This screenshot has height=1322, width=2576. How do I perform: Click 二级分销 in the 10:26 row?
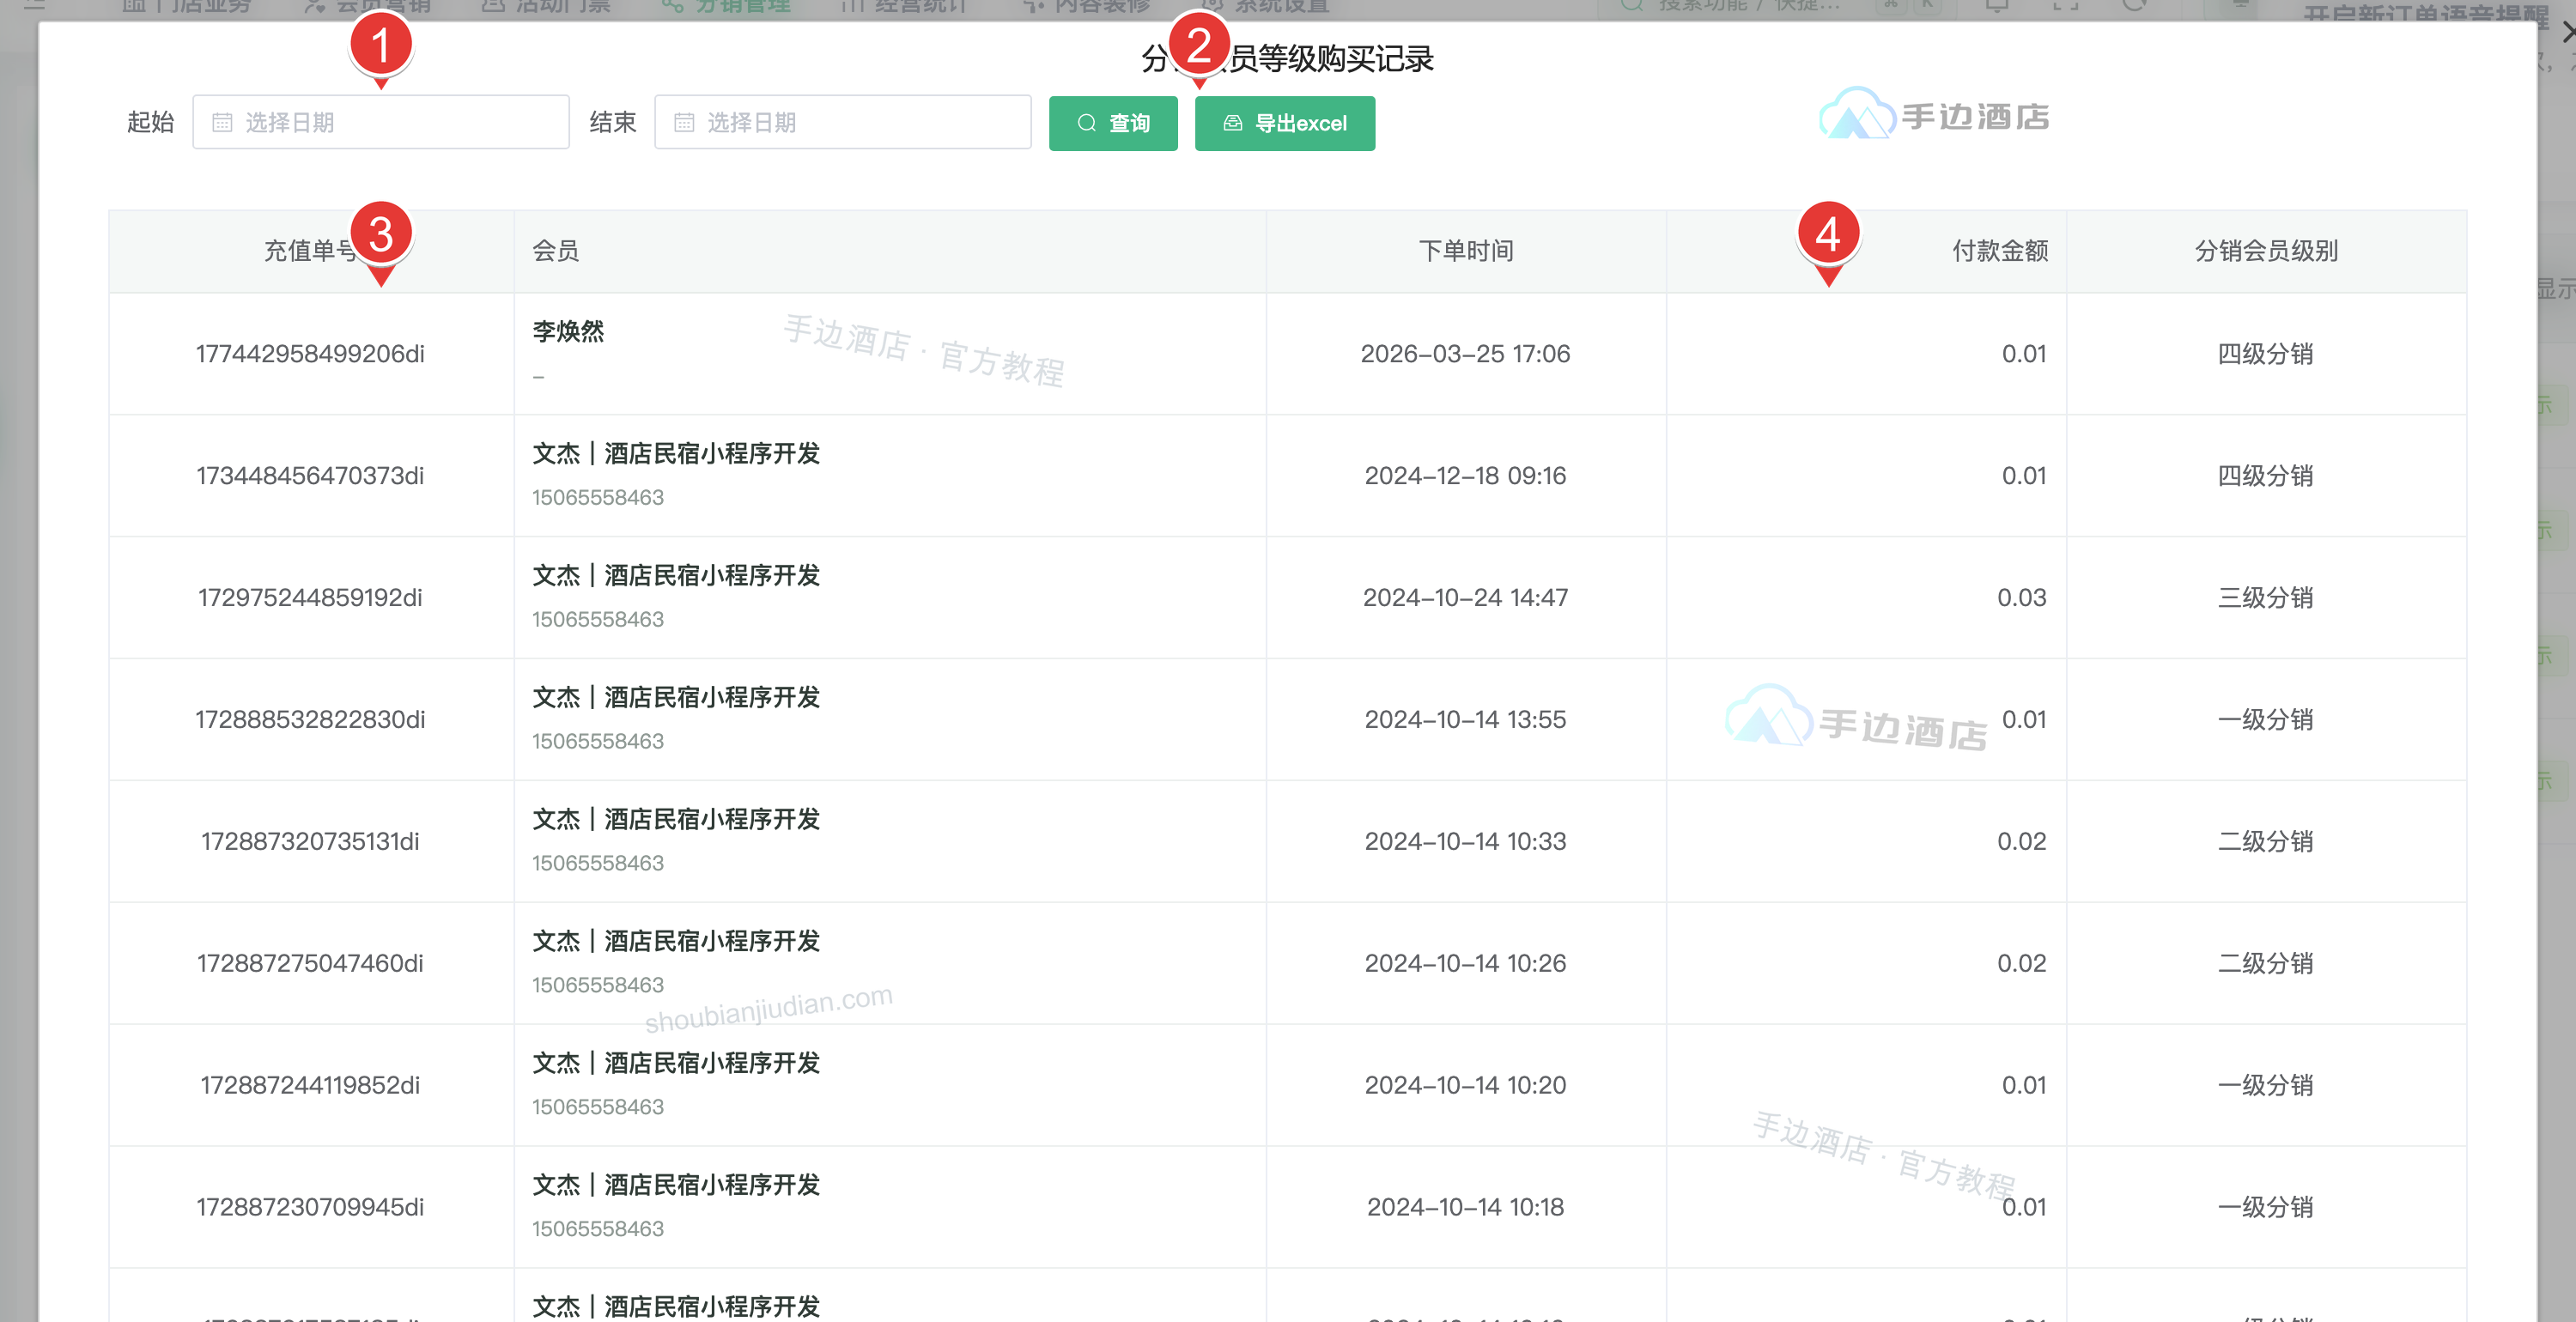[x=2266, y=964]
